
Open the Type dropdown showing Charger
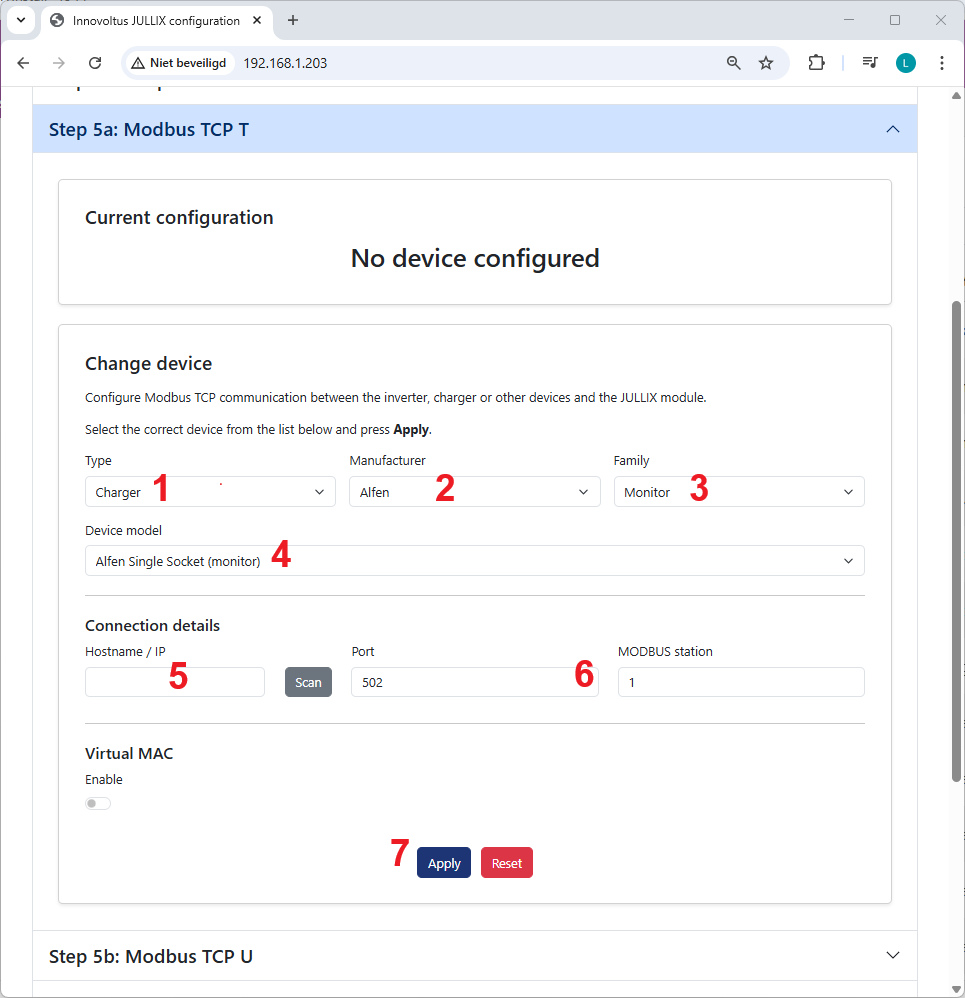pyautogui.click(x=210, y=492)
